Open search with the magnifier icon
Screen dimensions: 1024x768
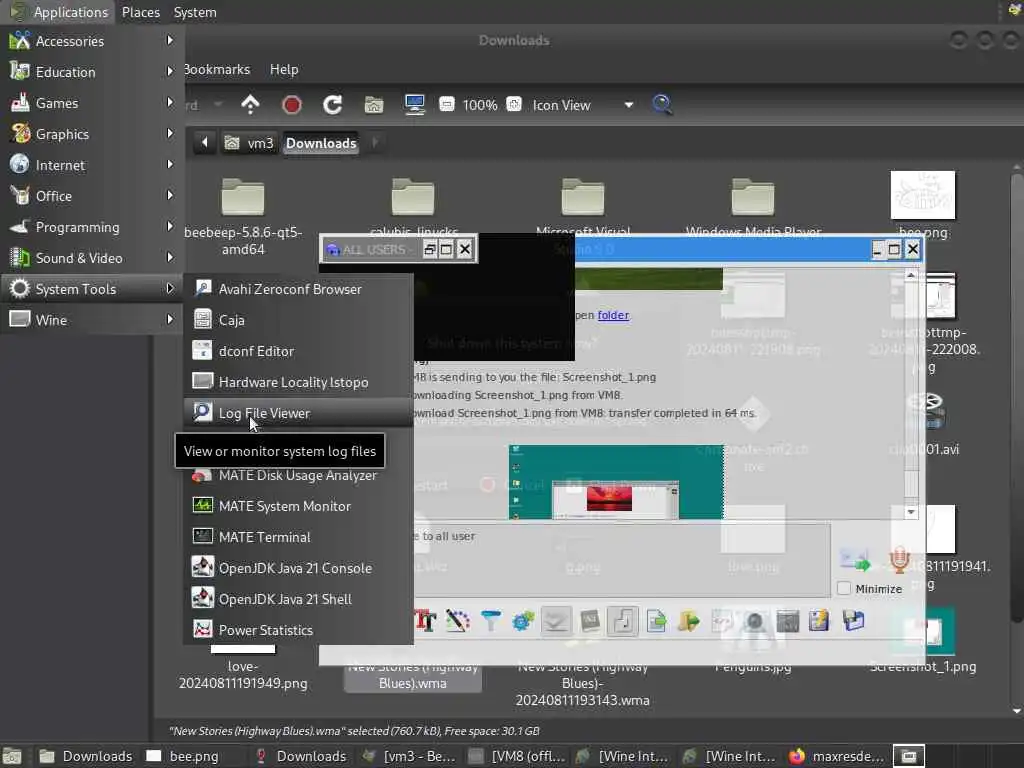(x=662, y=104)
